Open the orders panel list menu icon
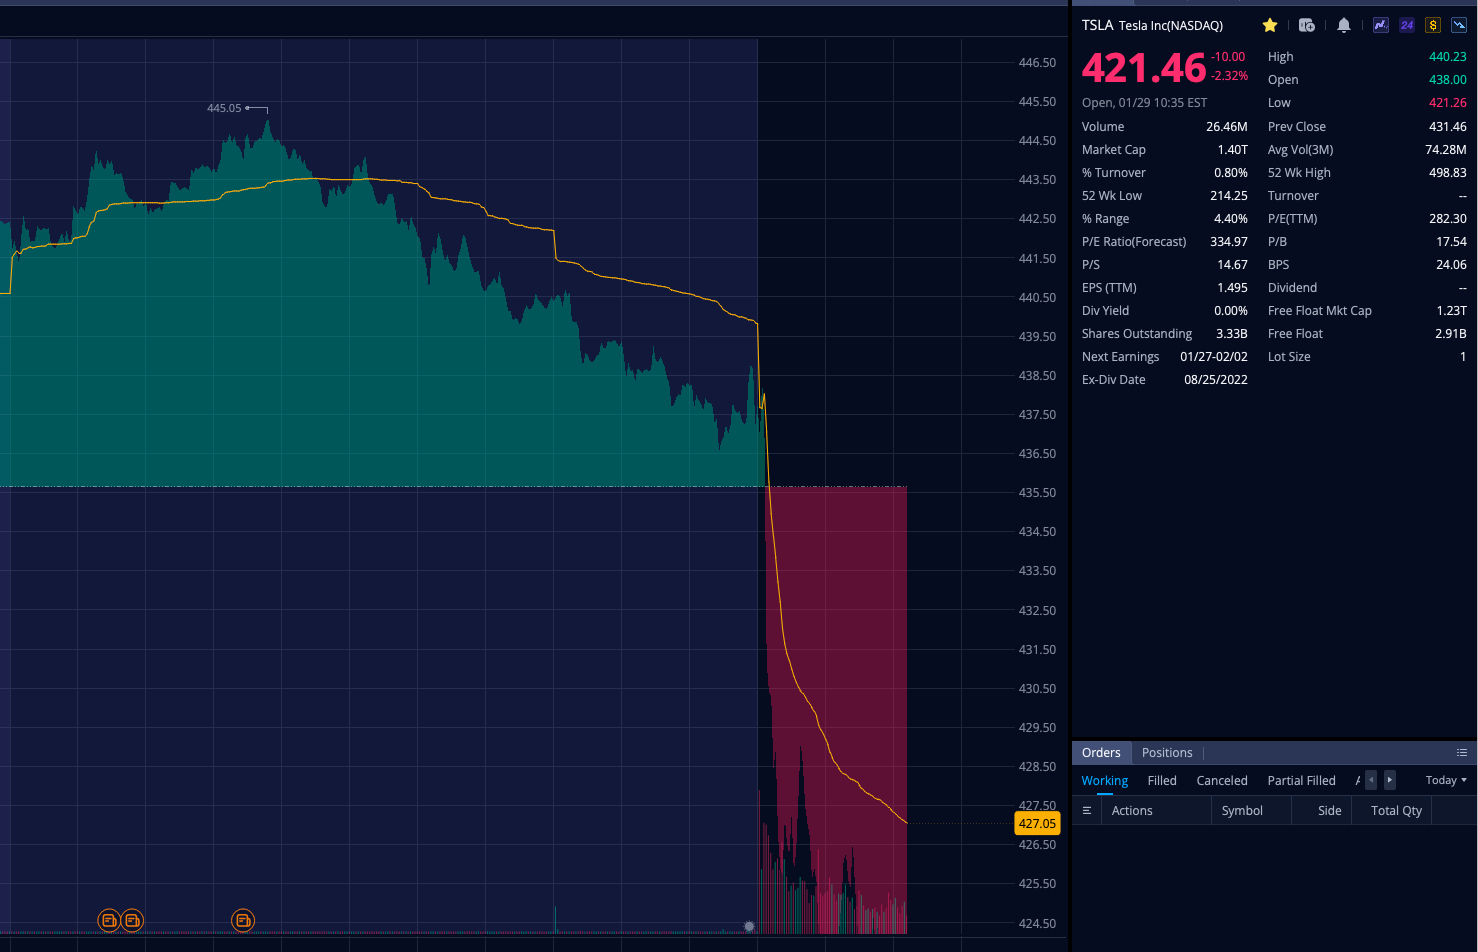Image resolution: width=1478 pixels, height=952 pixels. click(x=1461, y=753)
